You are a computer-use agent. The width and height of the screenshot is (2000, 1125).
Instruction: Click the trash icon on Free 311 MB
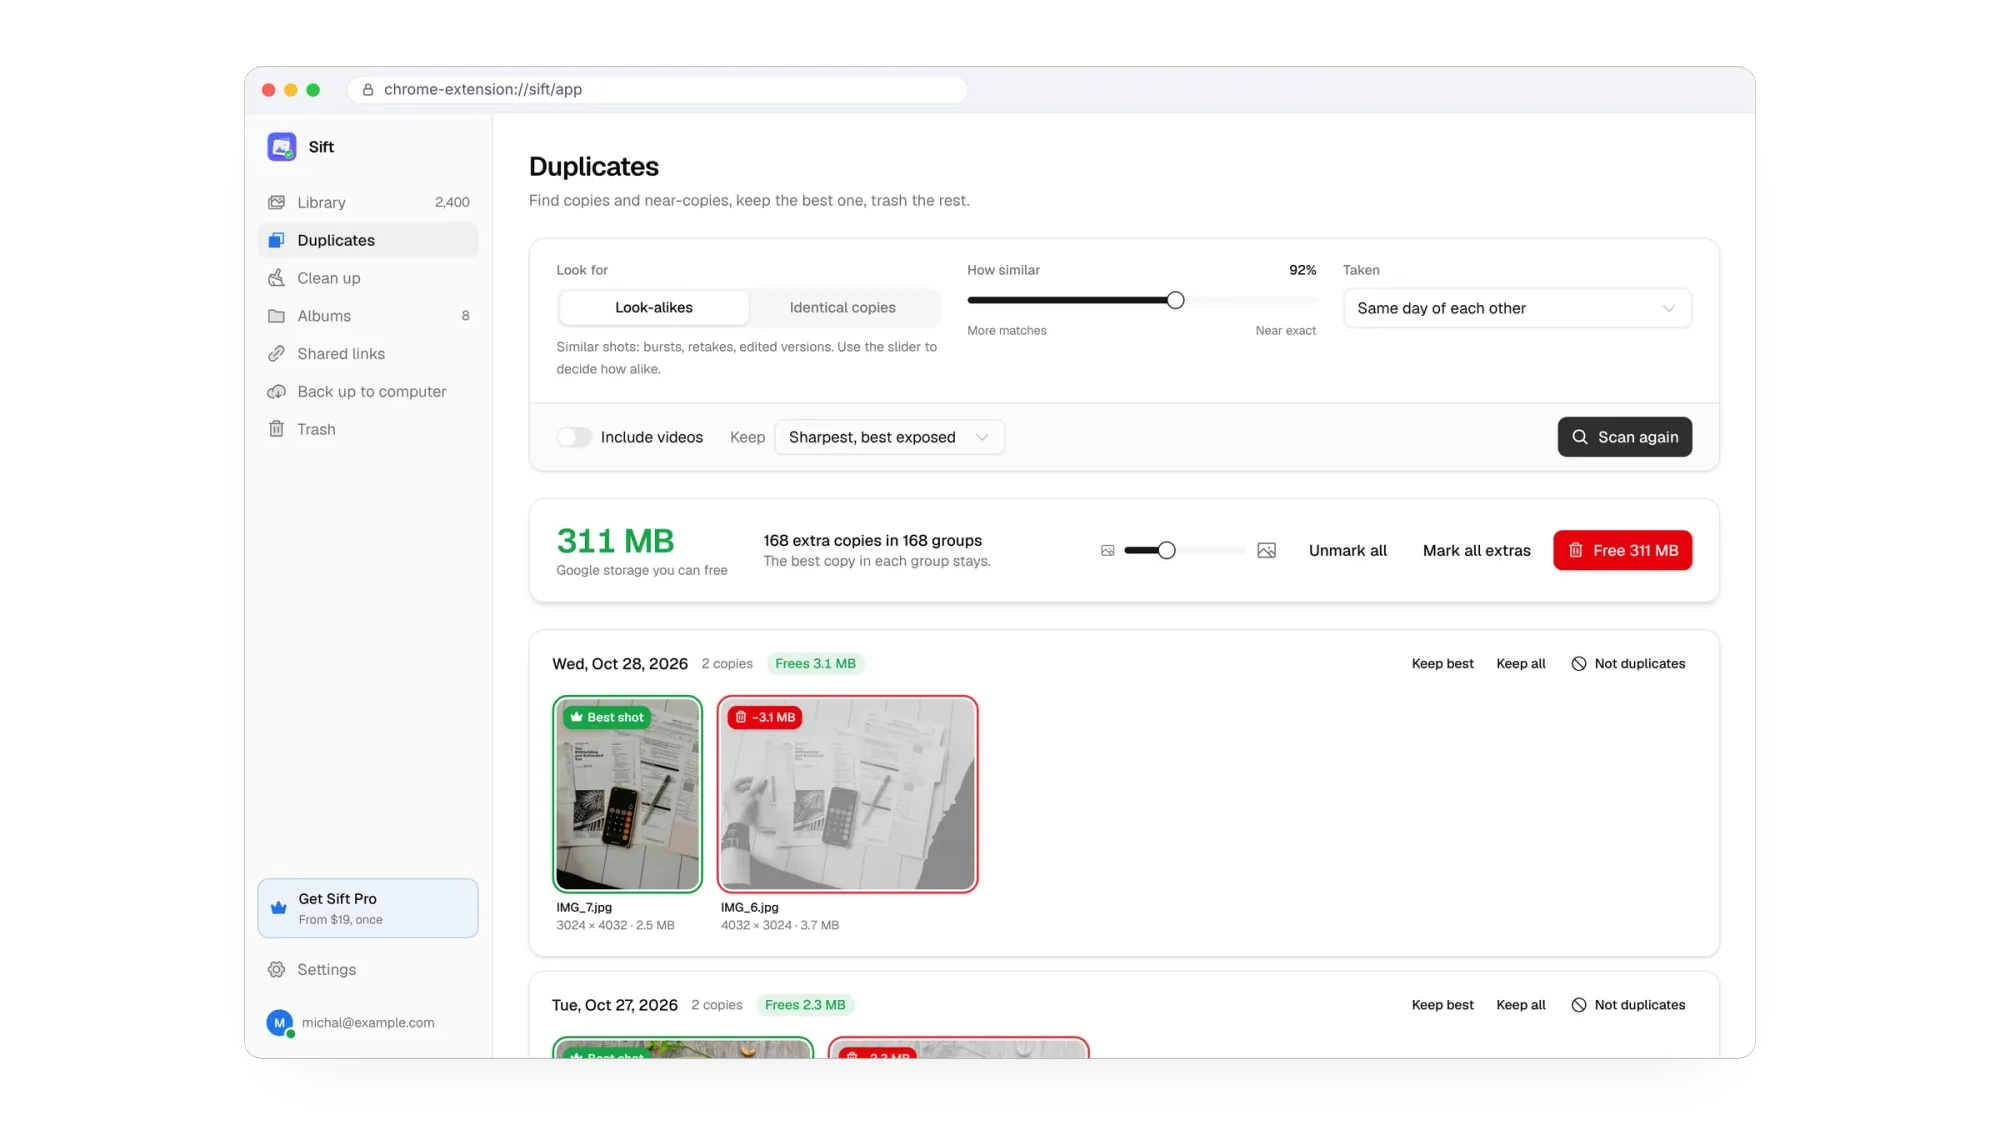coord(1576,551)
